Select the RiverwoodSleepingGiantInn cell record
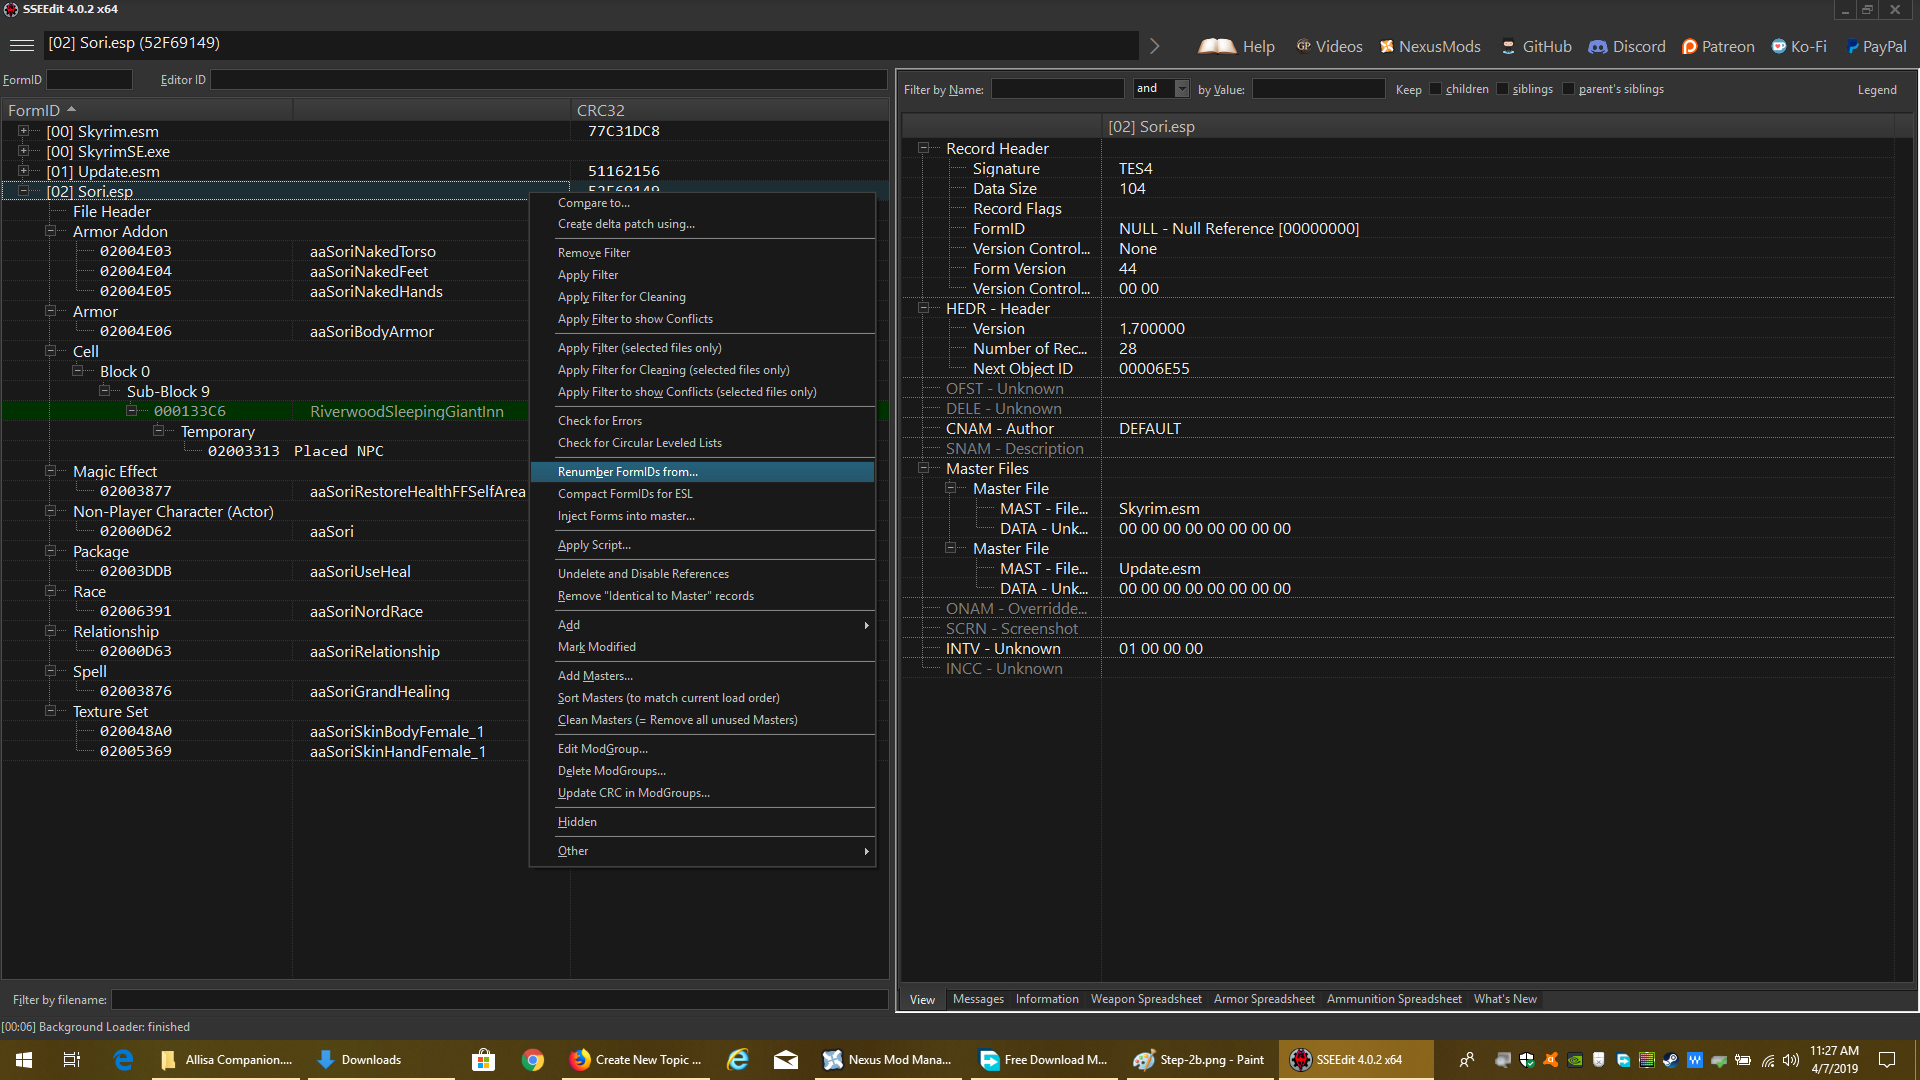Screen dimensions: 1920x1080 click(406, 412)
